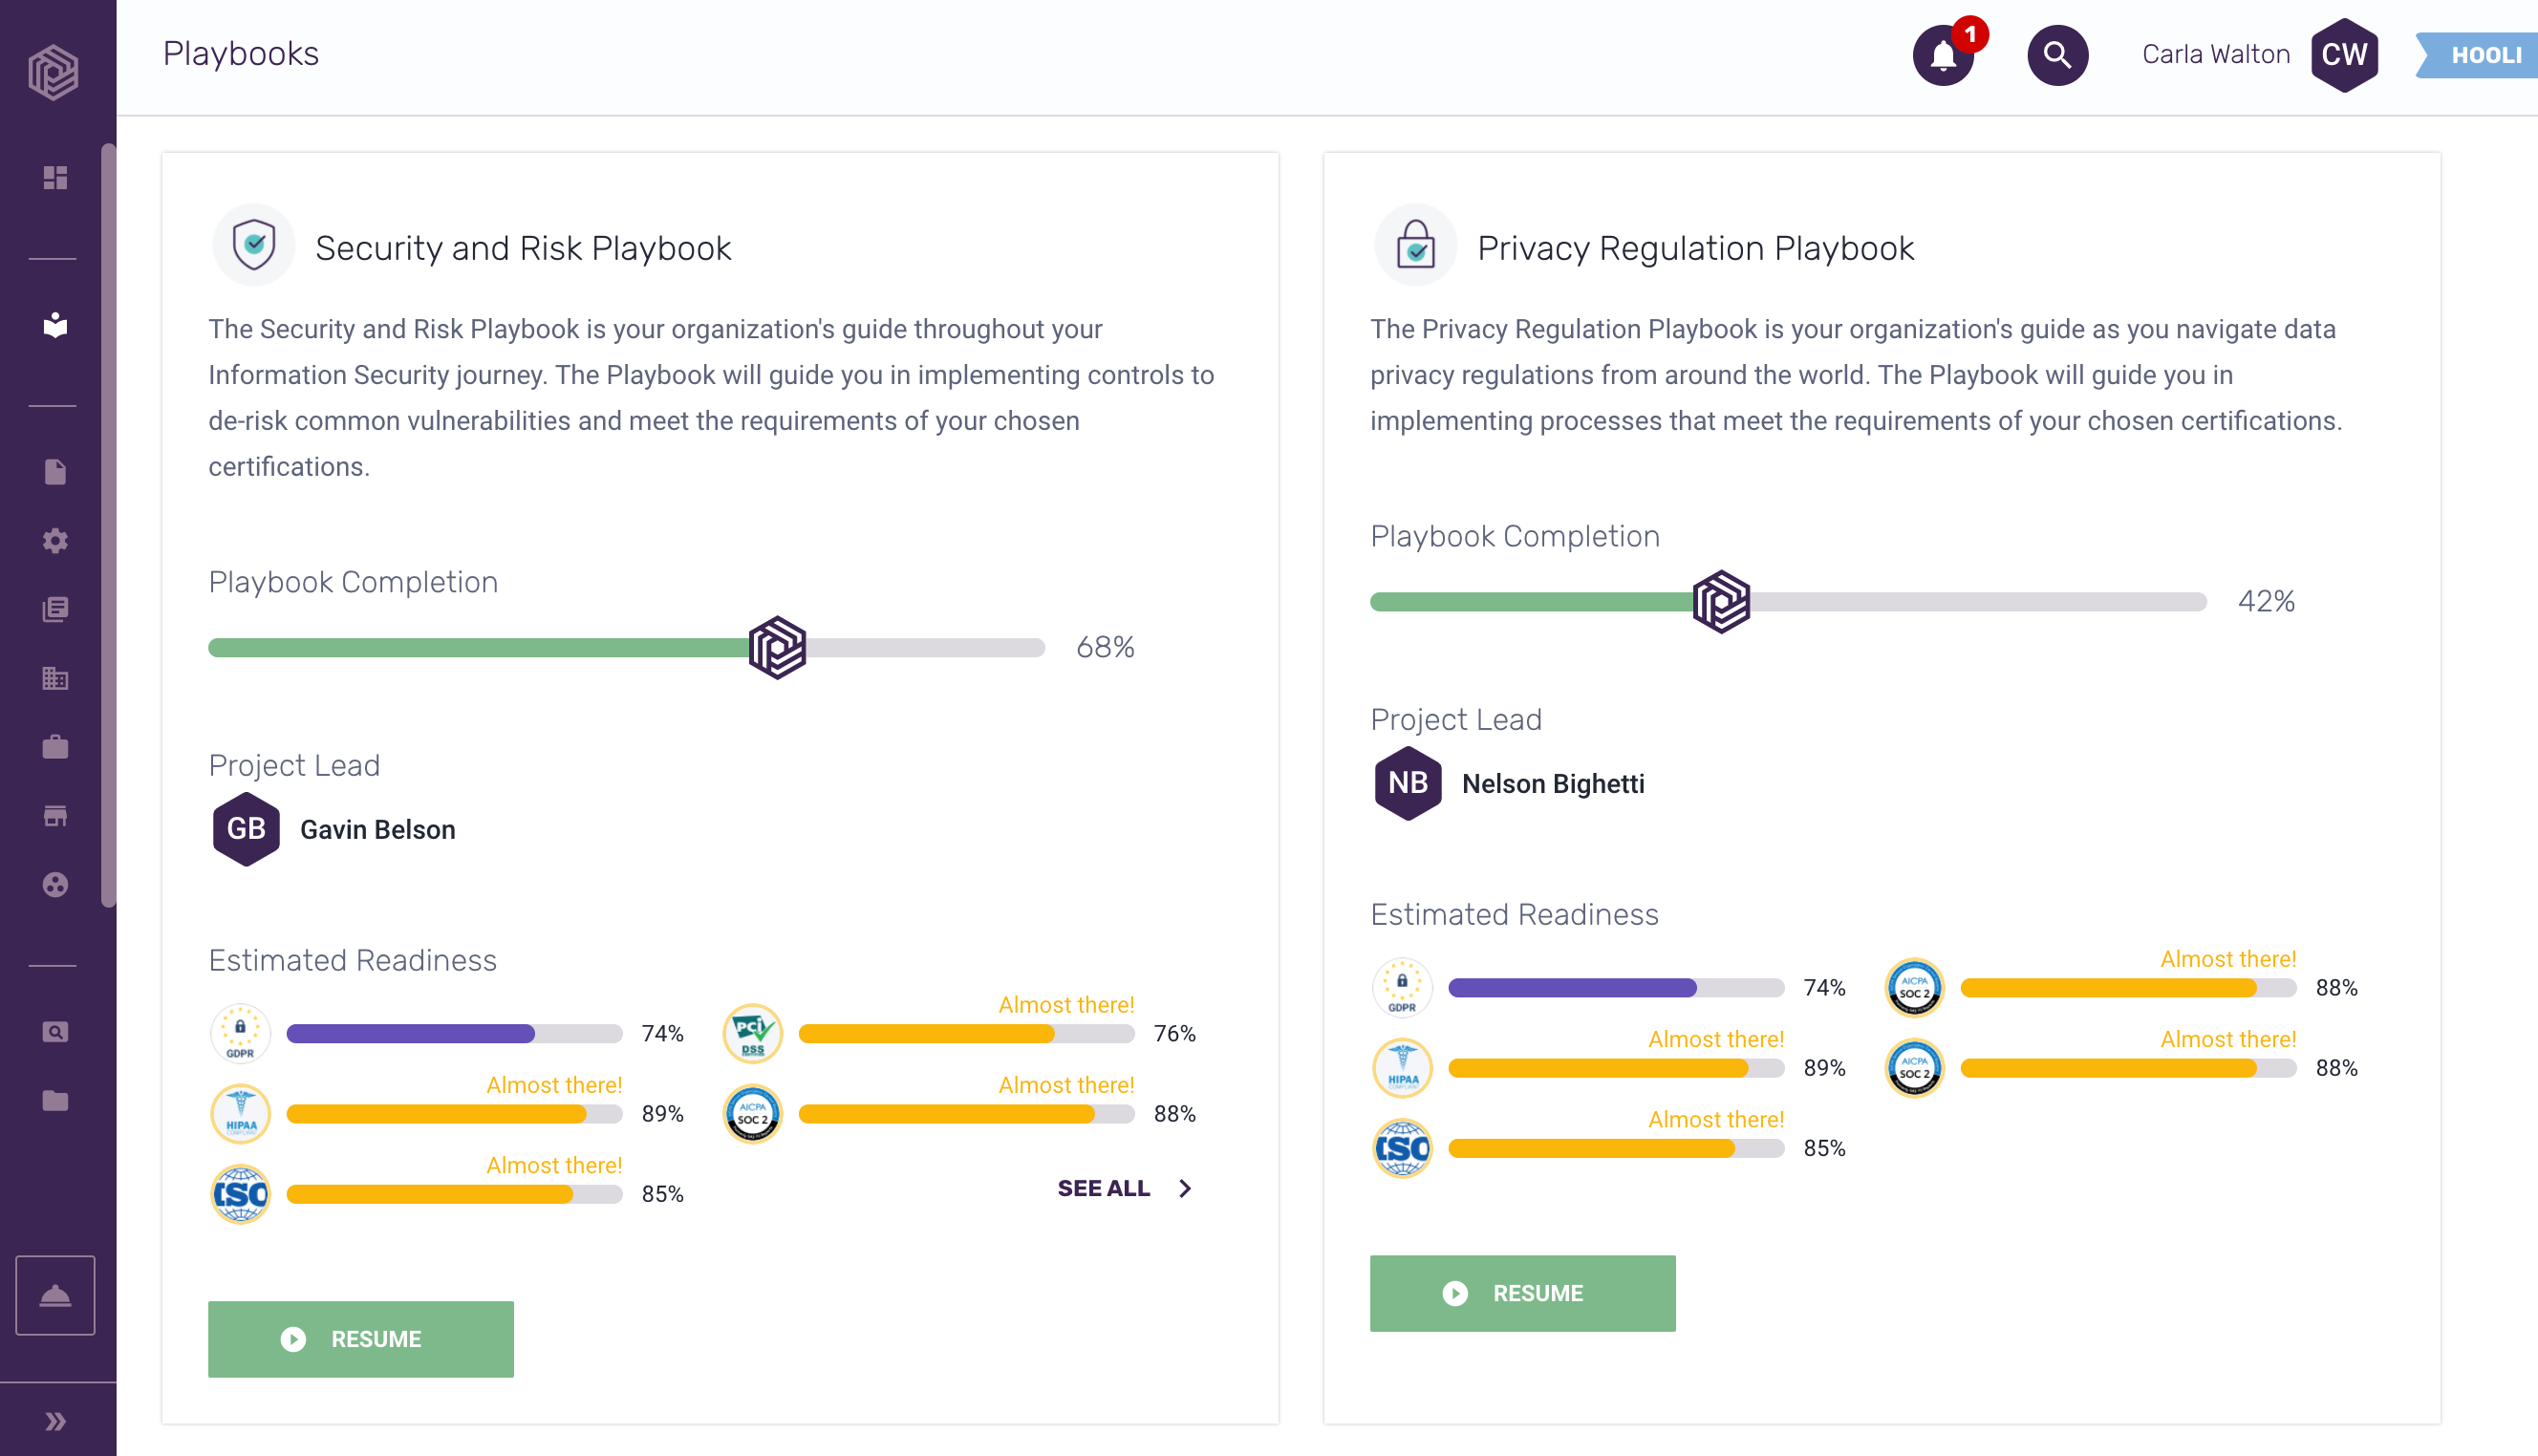Resume the Security and Risk Playbook

click(x=360, y=1338)
